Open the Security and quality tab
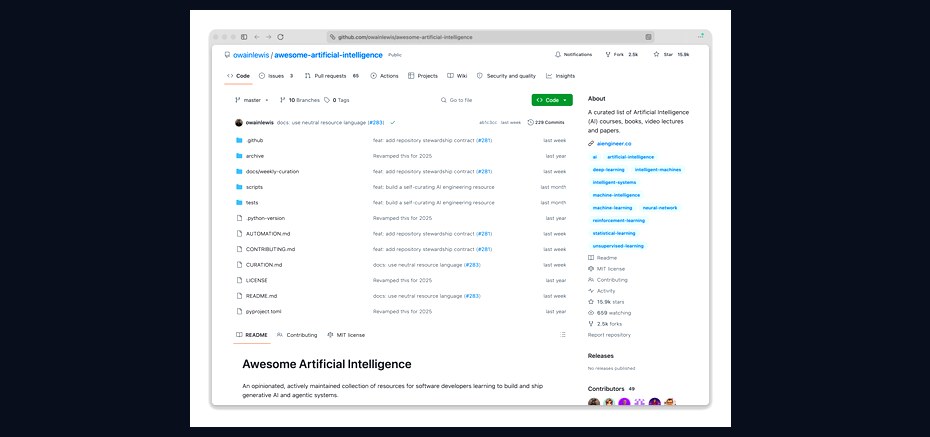This screenshot has height=437, width=930. coord(506,76)
